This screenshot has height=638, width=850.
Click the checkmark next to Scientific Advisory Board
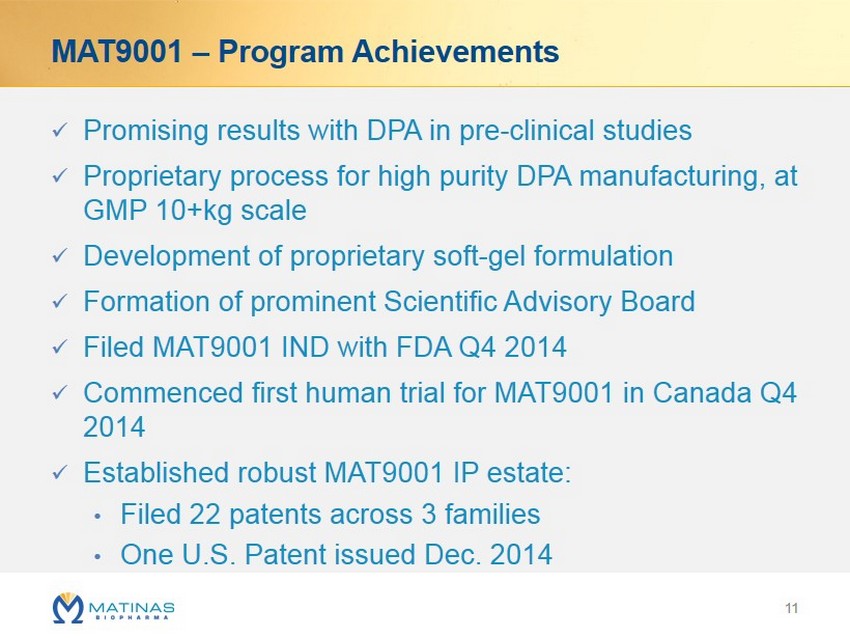pyautogui.click(x=60, y=302)
